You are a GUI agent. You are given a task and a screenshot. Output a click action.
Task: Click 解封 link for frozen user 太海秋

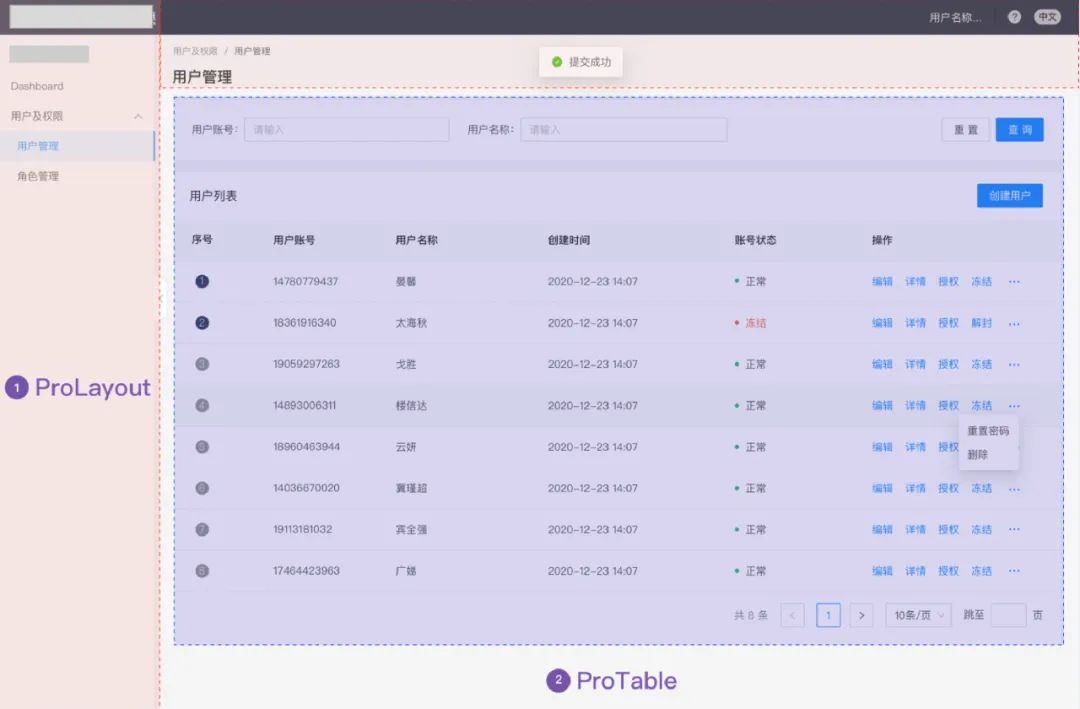(981, 323)
